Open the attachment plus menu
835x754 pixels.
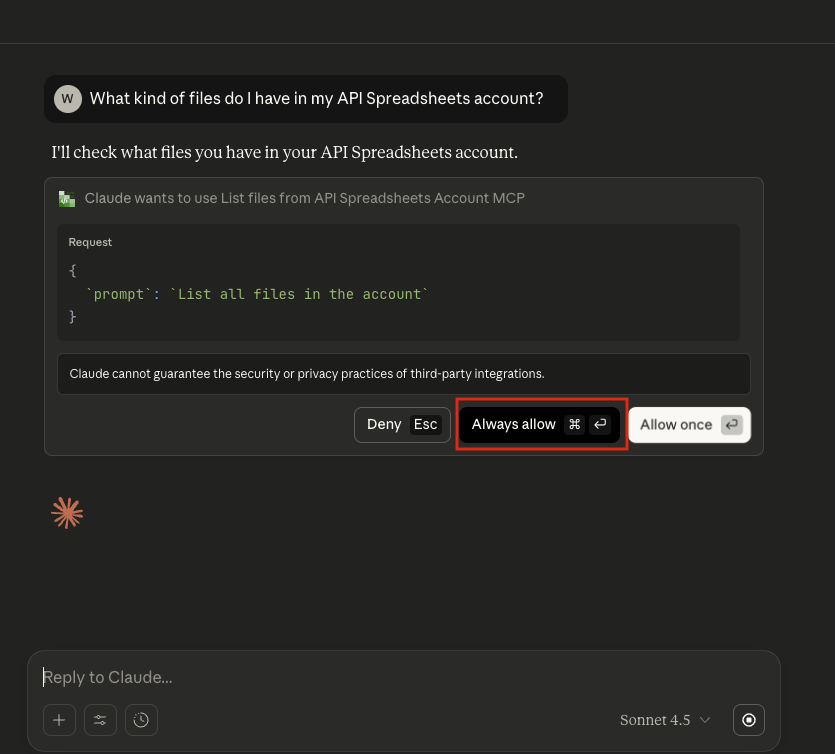(x=58, y=720)
